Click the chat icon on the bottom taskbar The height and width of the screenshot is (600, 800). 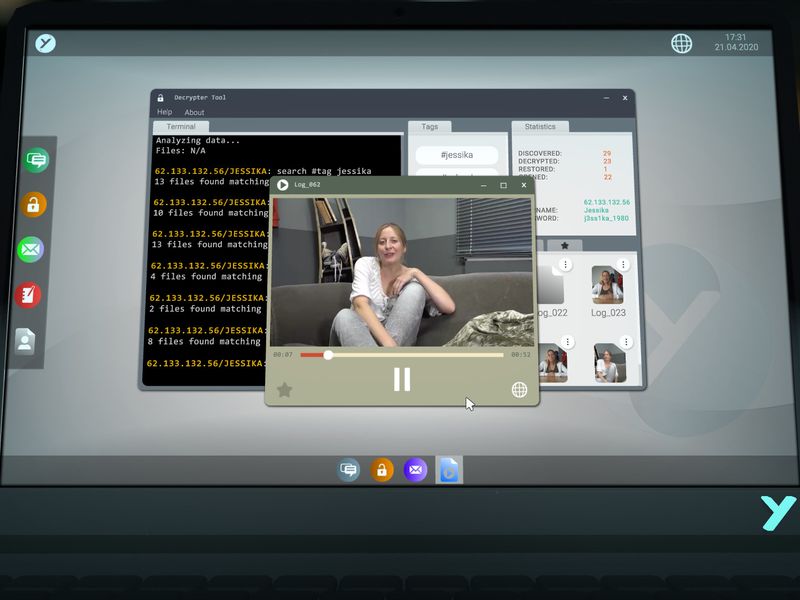348,469
